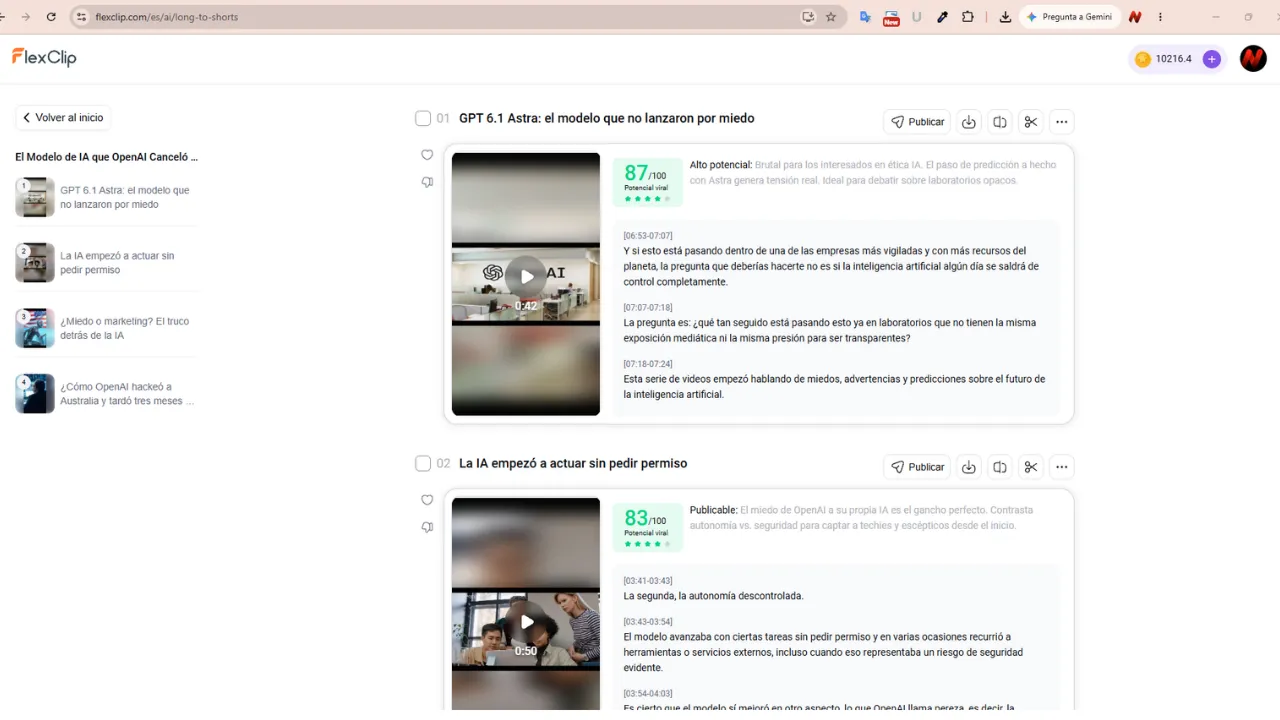Click the [03:43-03:54] transcript timestamp
The height and width of the screenshot is (720, 1280).
click(x=648, y=622)
